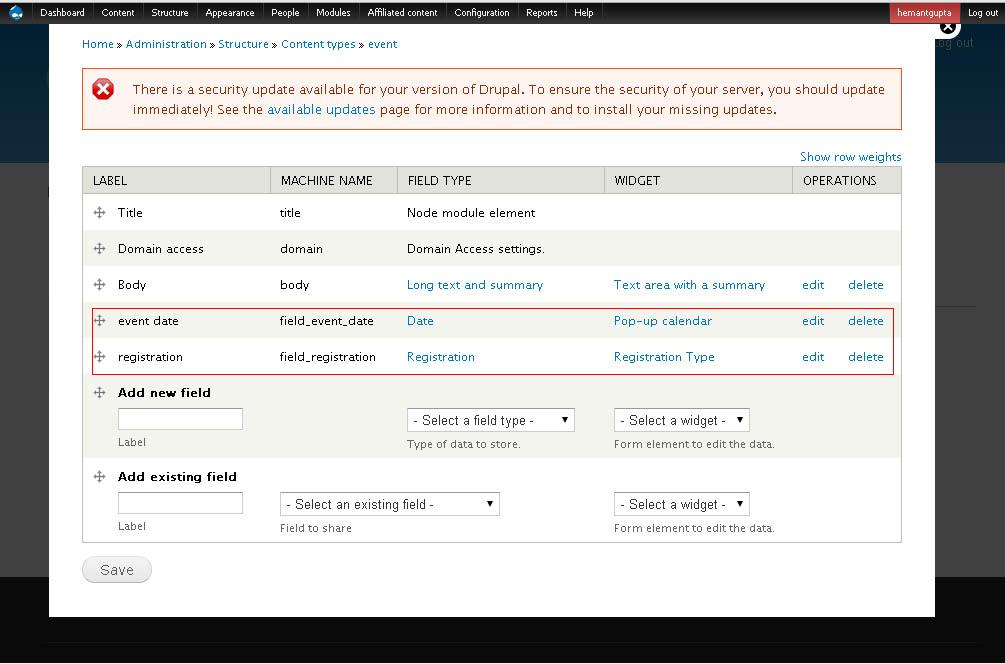This screenshot has width=1005, height=664.
Task: Open the Modules menu
Action: 333,12
